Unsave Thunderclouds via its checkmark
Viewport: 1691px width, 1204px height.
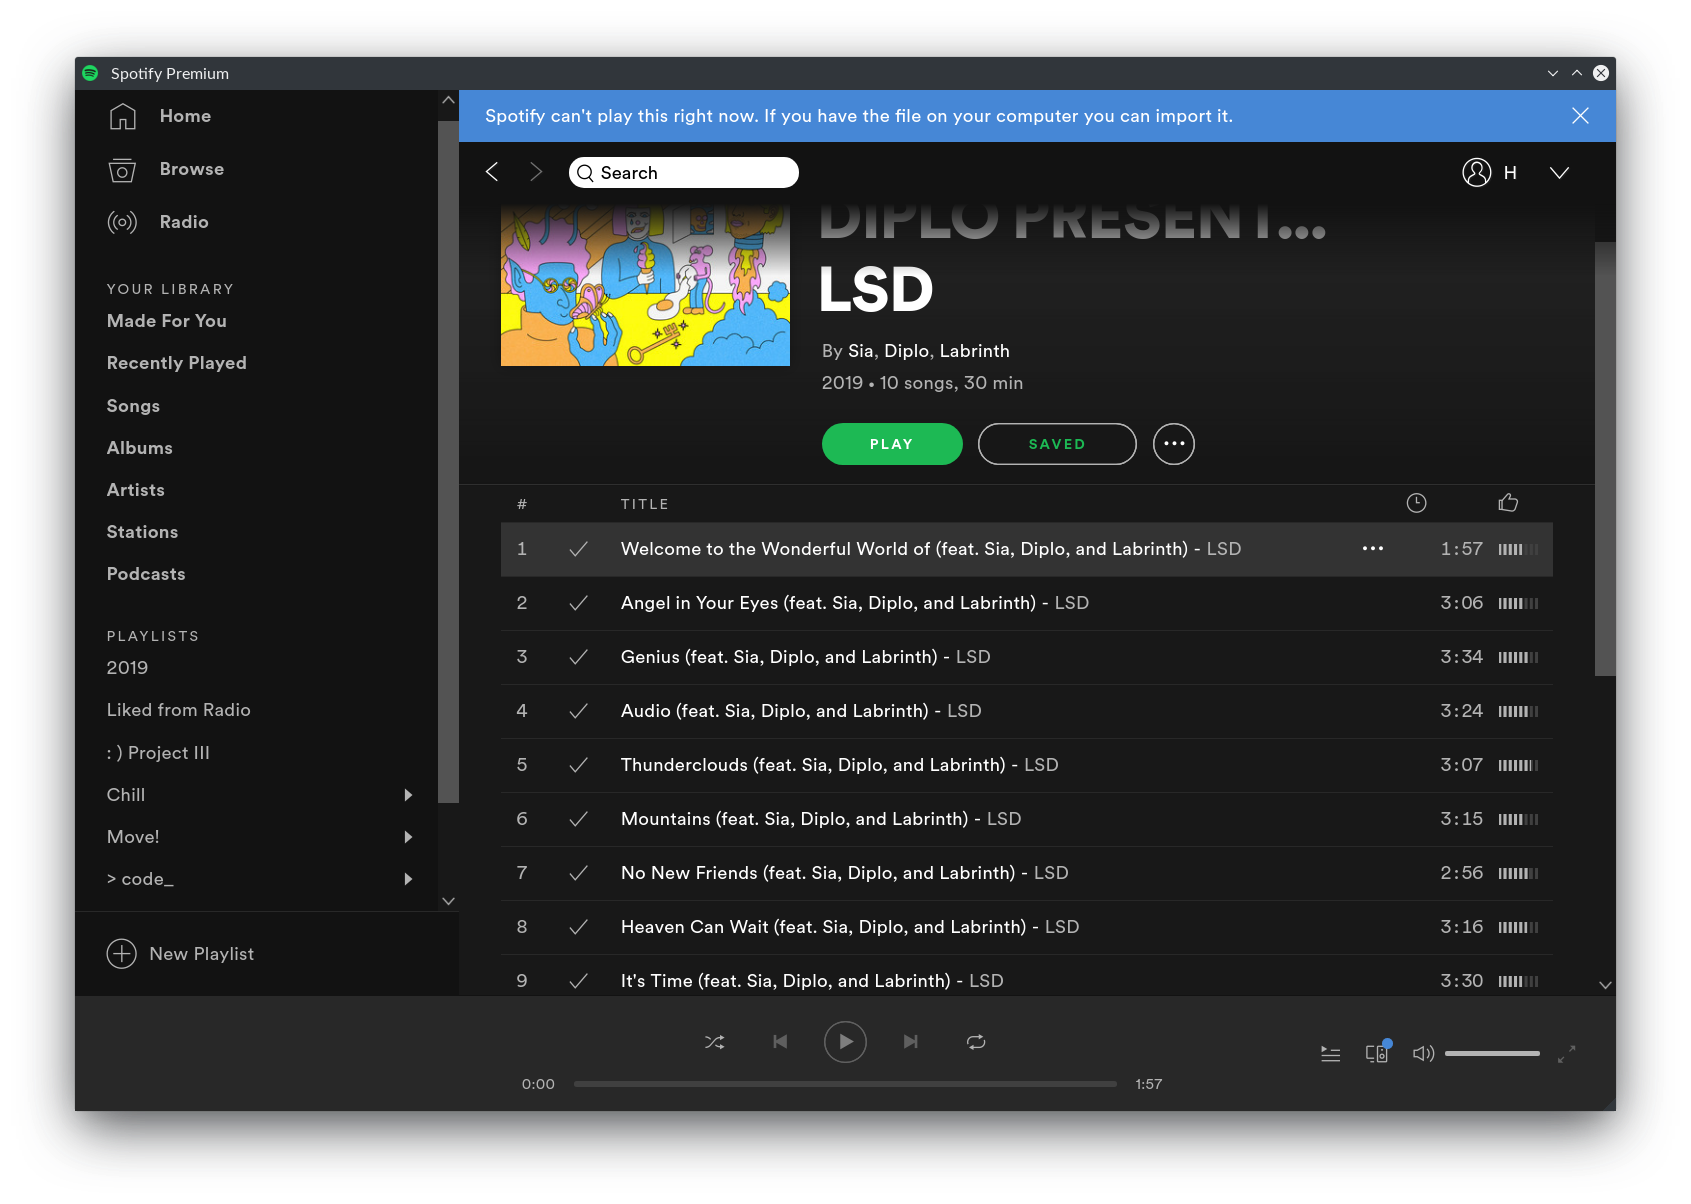578,765
